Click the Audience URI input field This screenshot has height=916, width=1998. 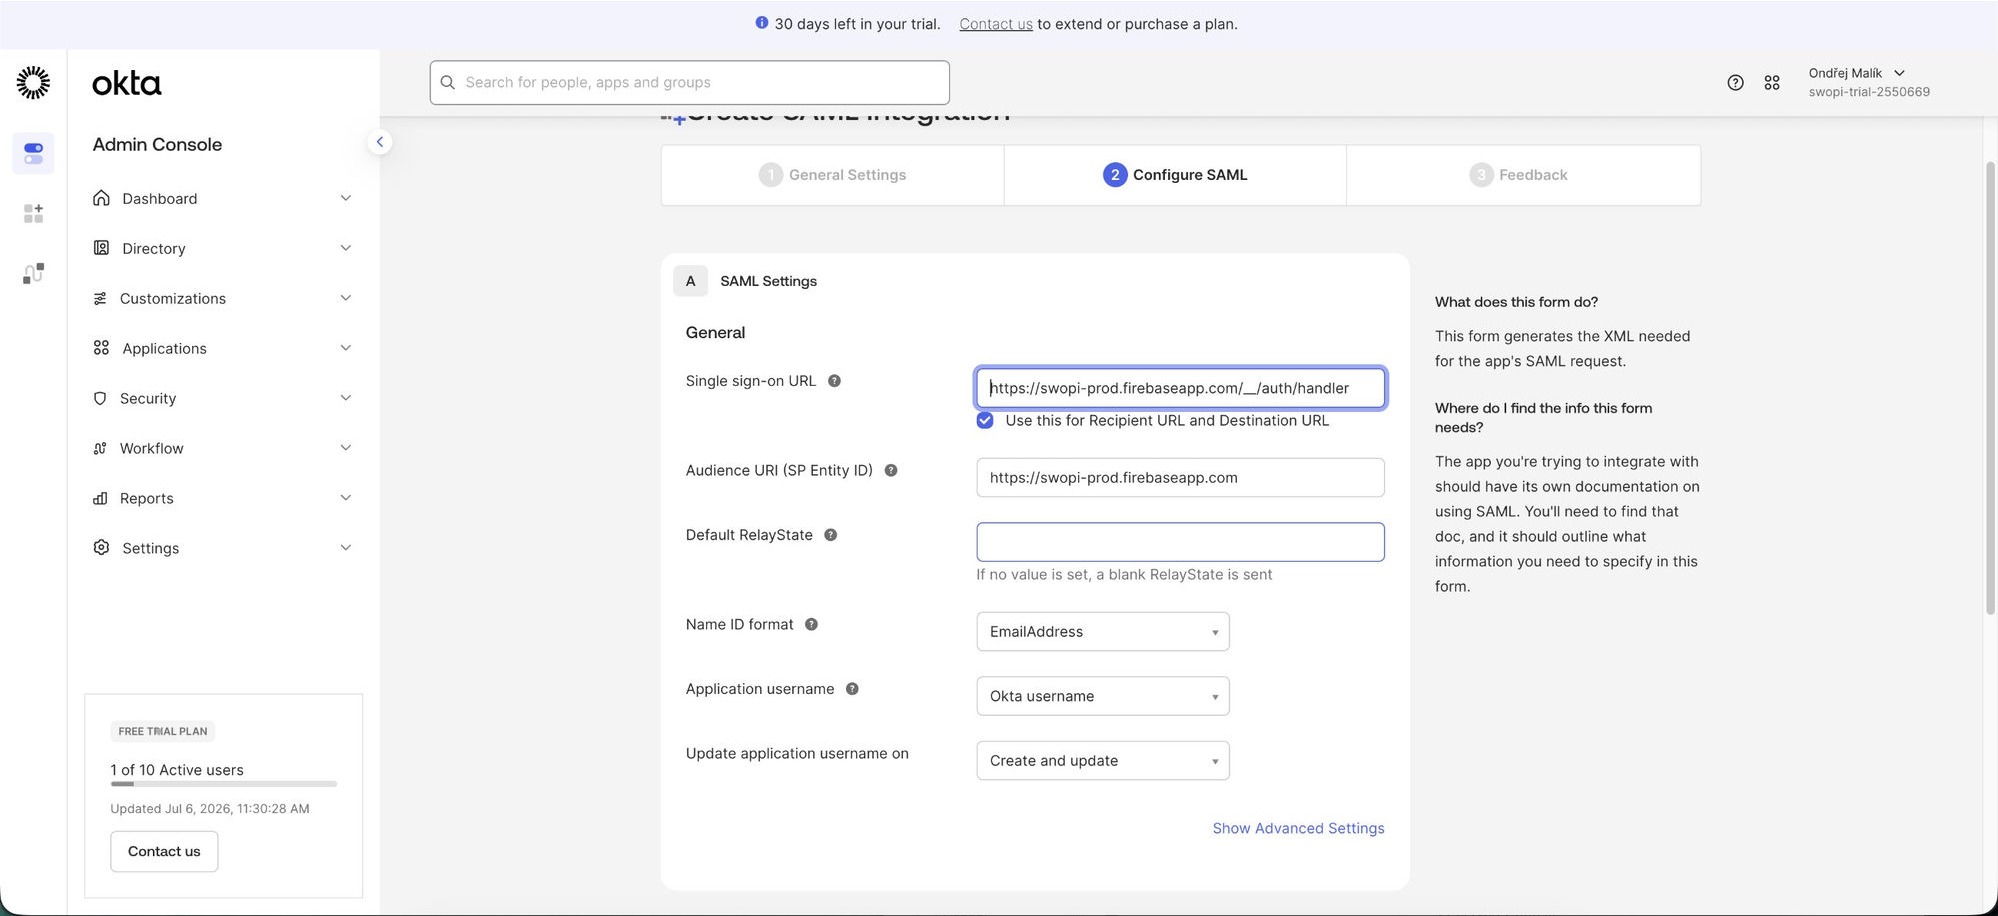1180,478
